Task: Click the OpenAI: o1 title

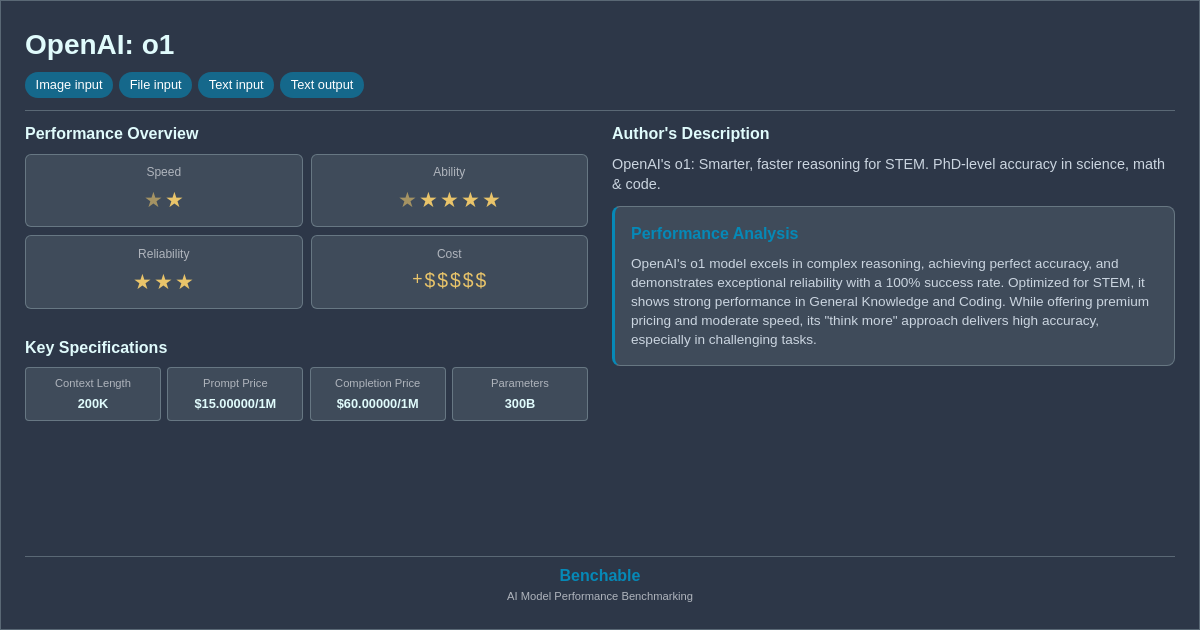Action: click(100, 44)
